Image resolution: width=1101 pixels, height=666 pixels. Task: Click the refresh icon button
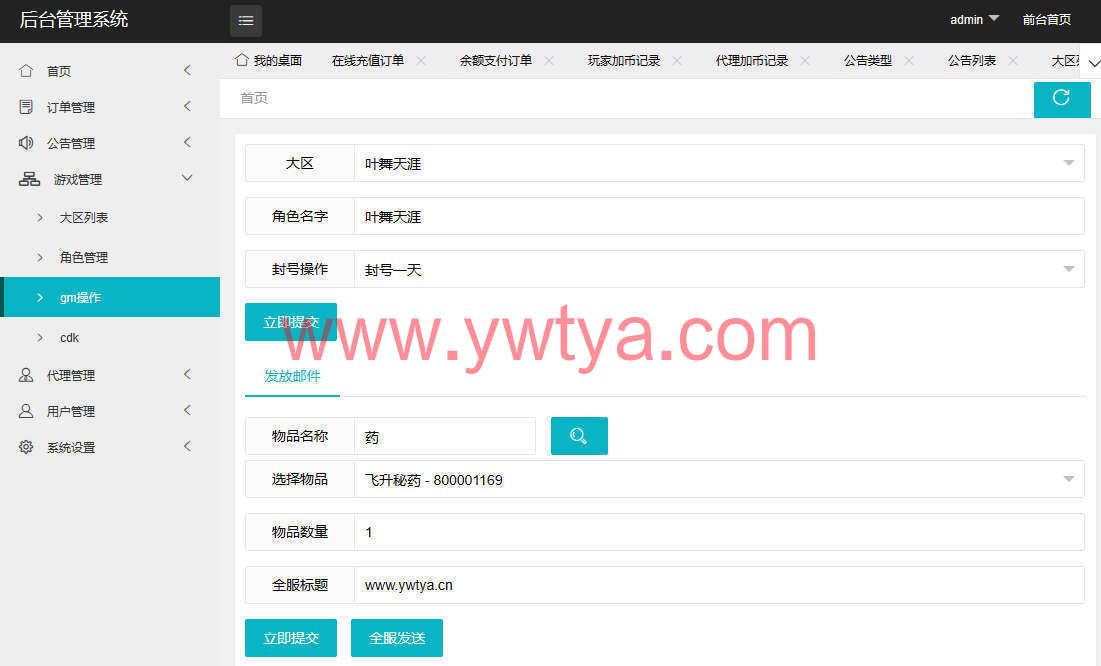[1062, 98]
